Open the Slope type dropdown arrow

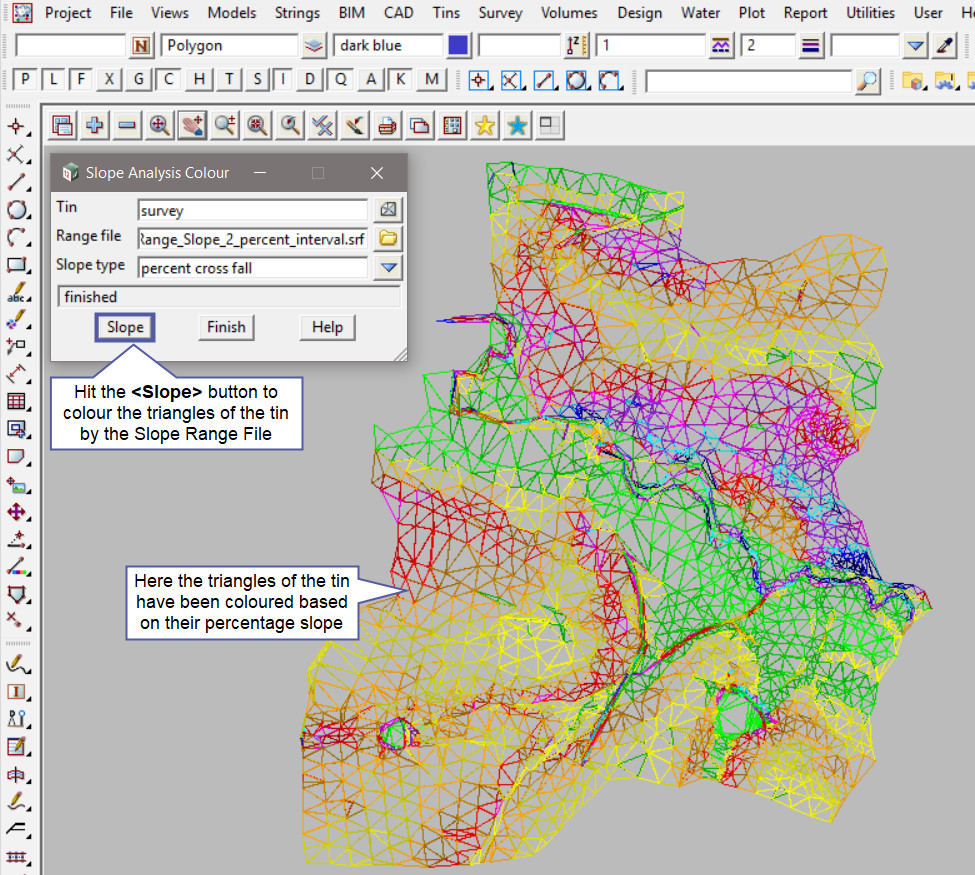pyautogui.click(x=388, y=267)
